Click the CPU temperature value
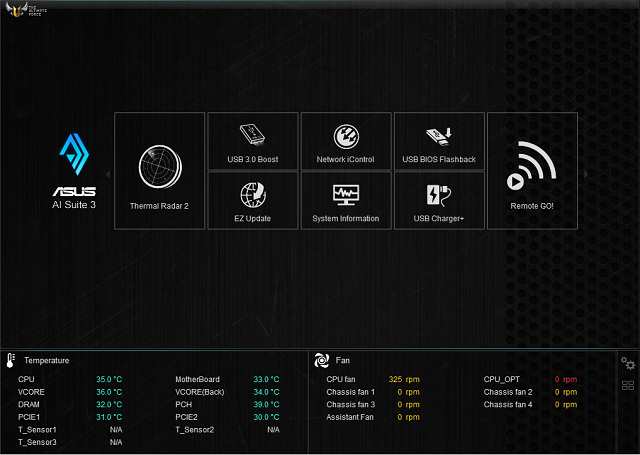The image size is (640, 455). coord(109,380)
